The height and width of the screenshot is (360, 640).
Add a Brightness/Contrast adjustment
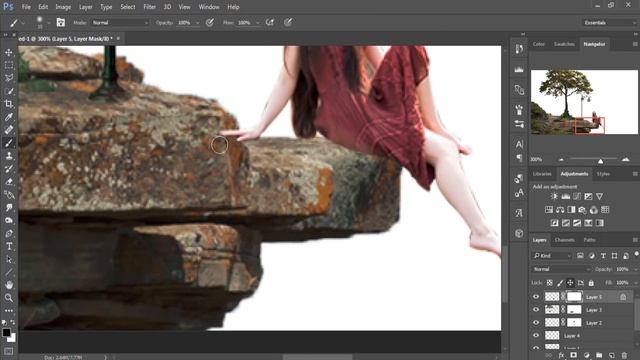(x=554, y=196)
